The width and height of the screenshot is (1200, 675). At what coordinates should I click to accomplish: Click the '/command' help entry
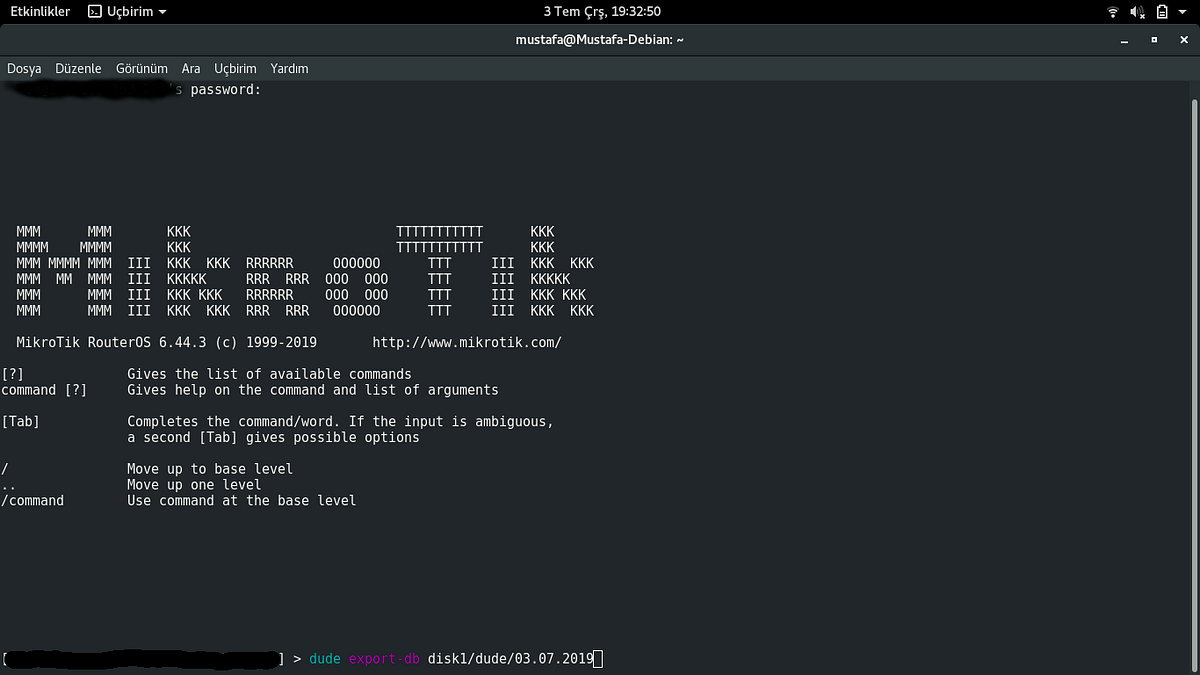32,500
